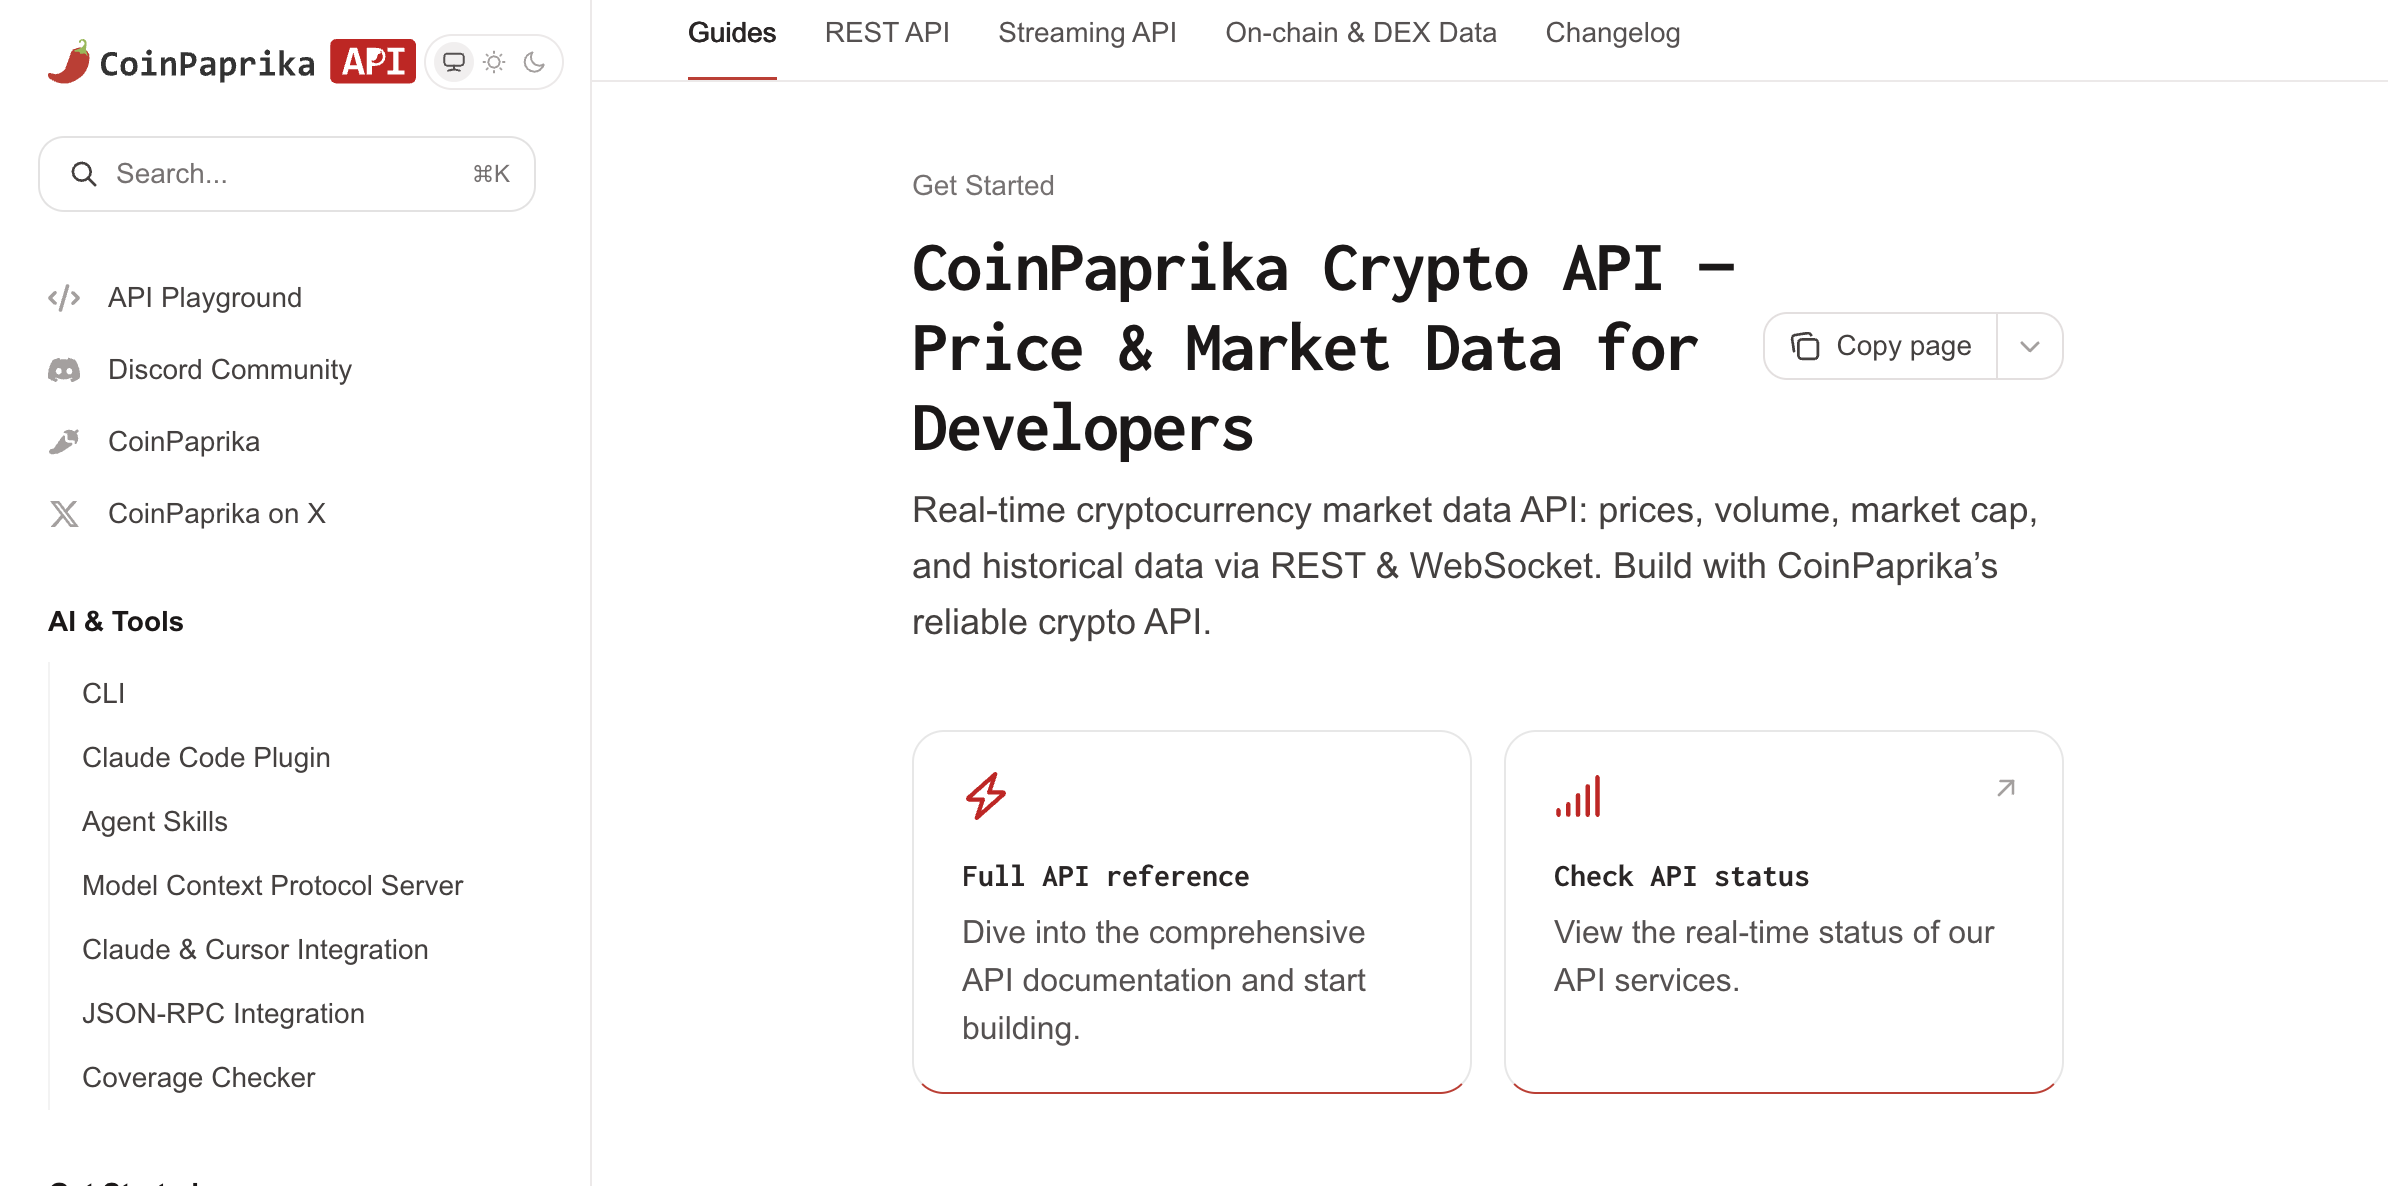Click the Get Started breadcrumb text
This screenshot has width=2388, height=1186.
pos(983,186)
